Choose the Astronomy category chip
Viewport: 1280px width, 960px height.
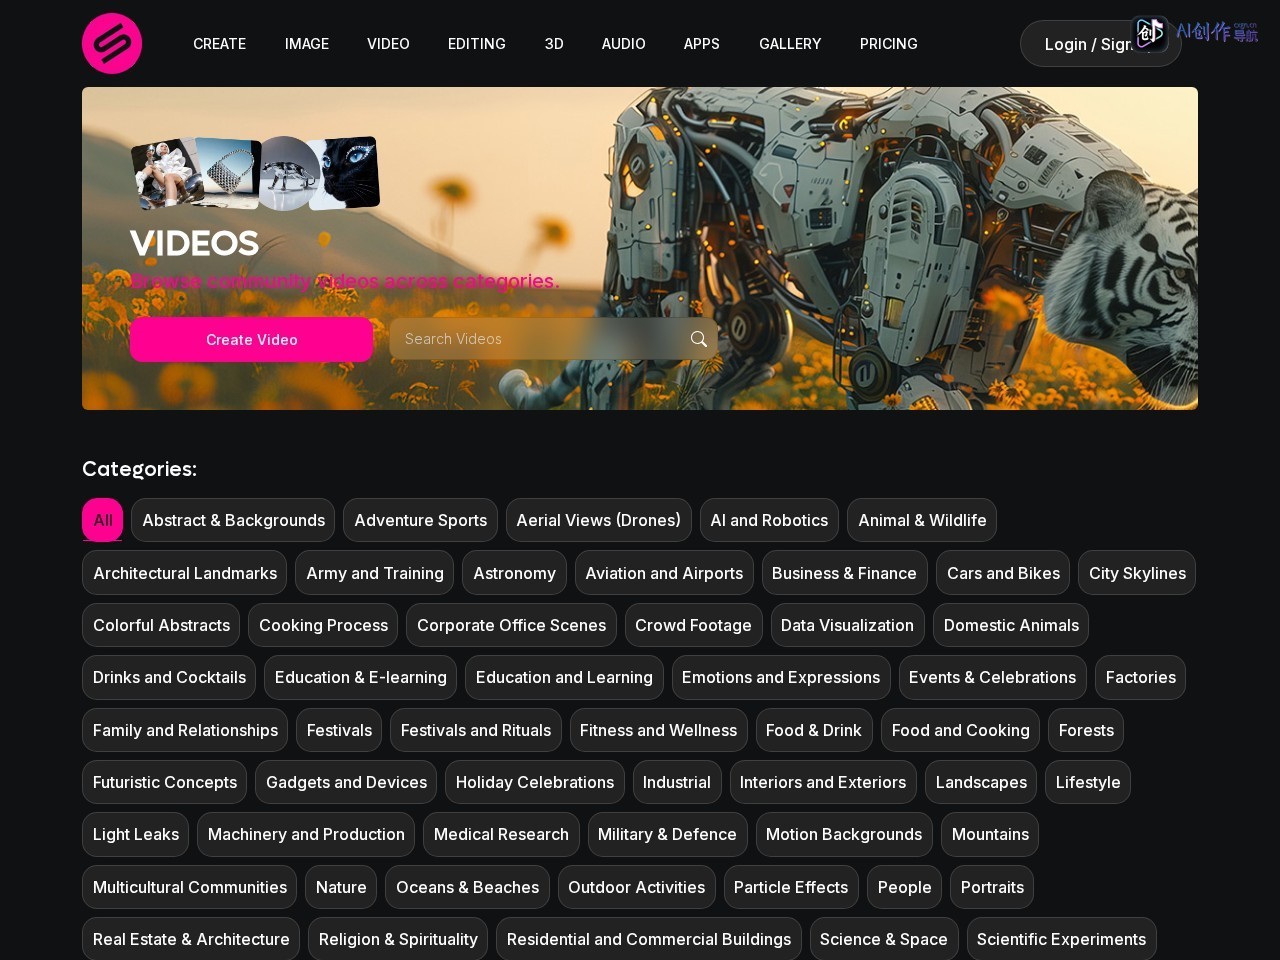tap(514, 573)
